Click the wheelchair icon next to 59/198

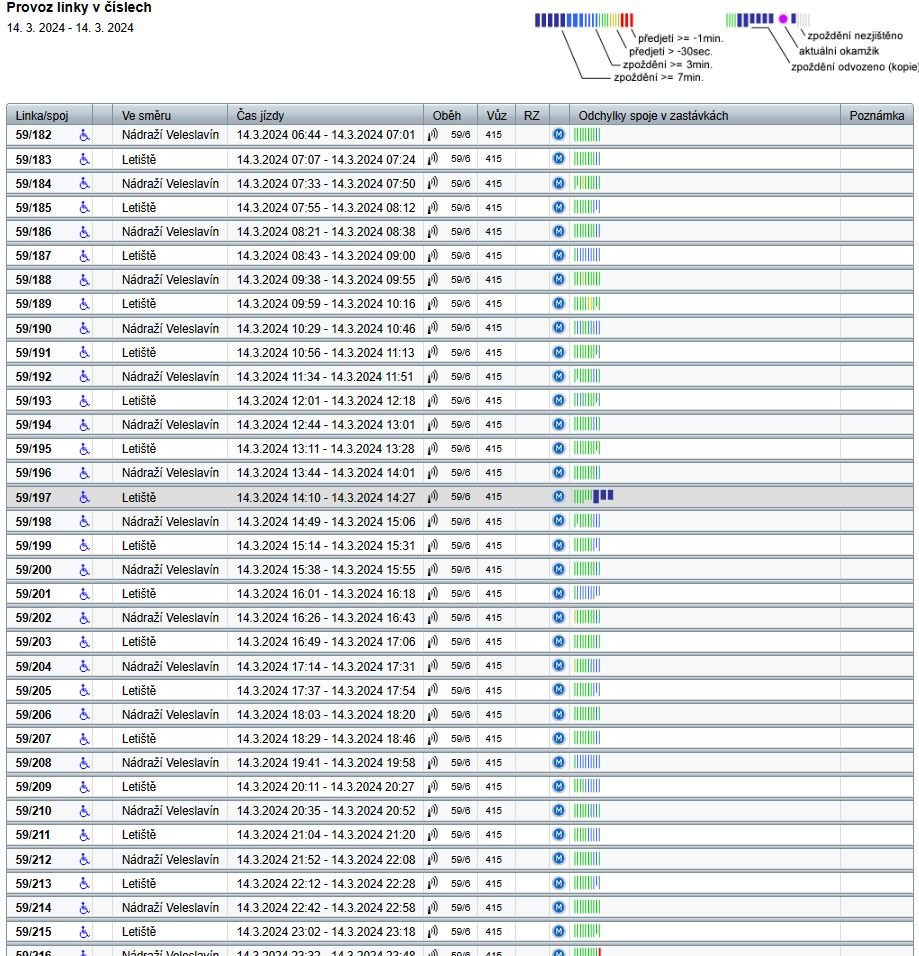coord(84,522)
